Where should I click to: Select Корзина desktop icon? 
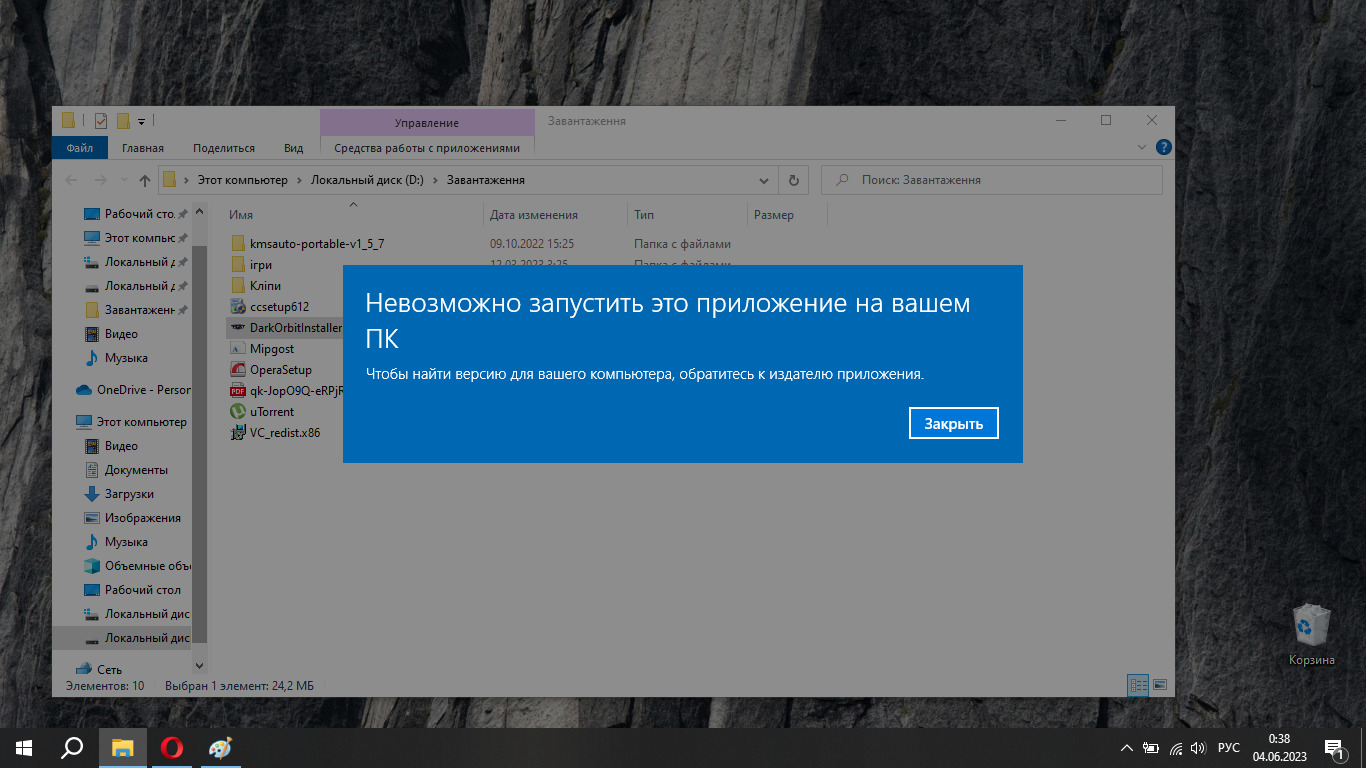tap(1311, 634)
